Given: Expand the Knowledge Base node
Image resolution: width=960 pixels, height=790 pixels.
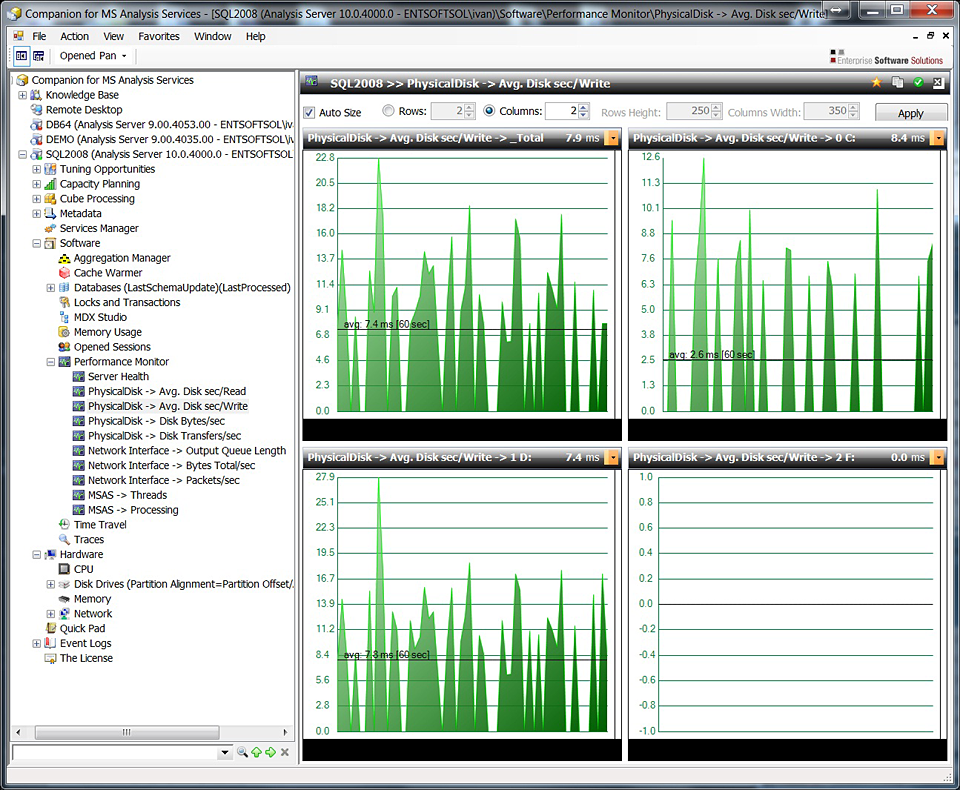Looking at the screenshot, I should tap(23, 95).
